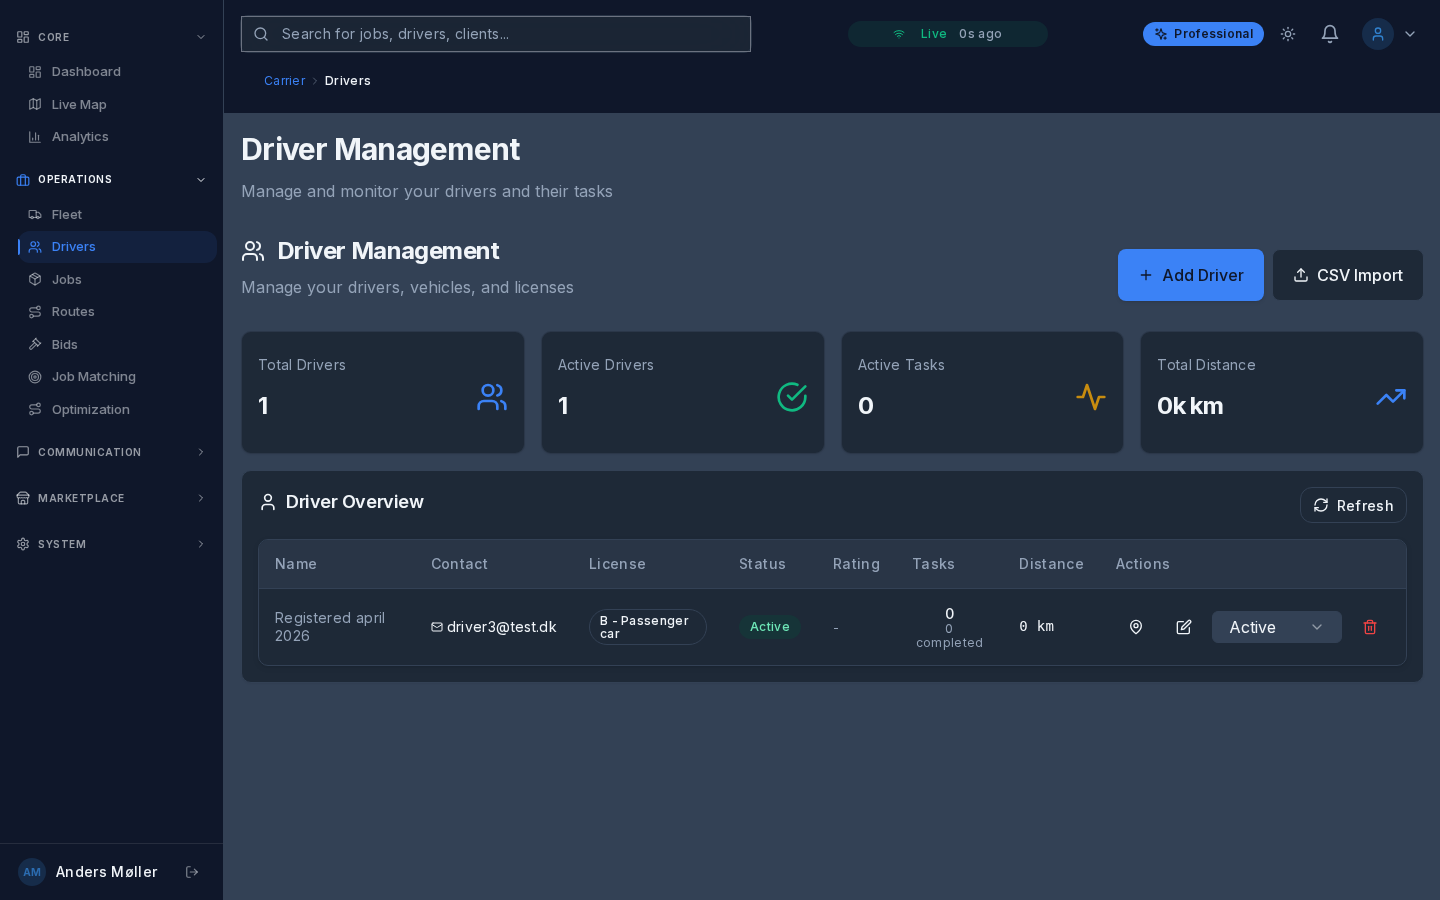Open the Fleet sidebar item
1440x900 pixels.
[67, 215]
